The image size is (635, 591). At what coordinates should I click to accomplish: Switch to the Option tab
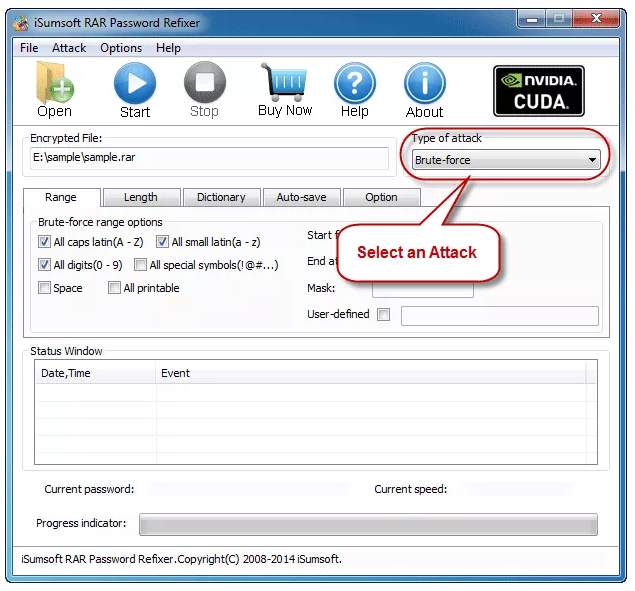point(381,198)
